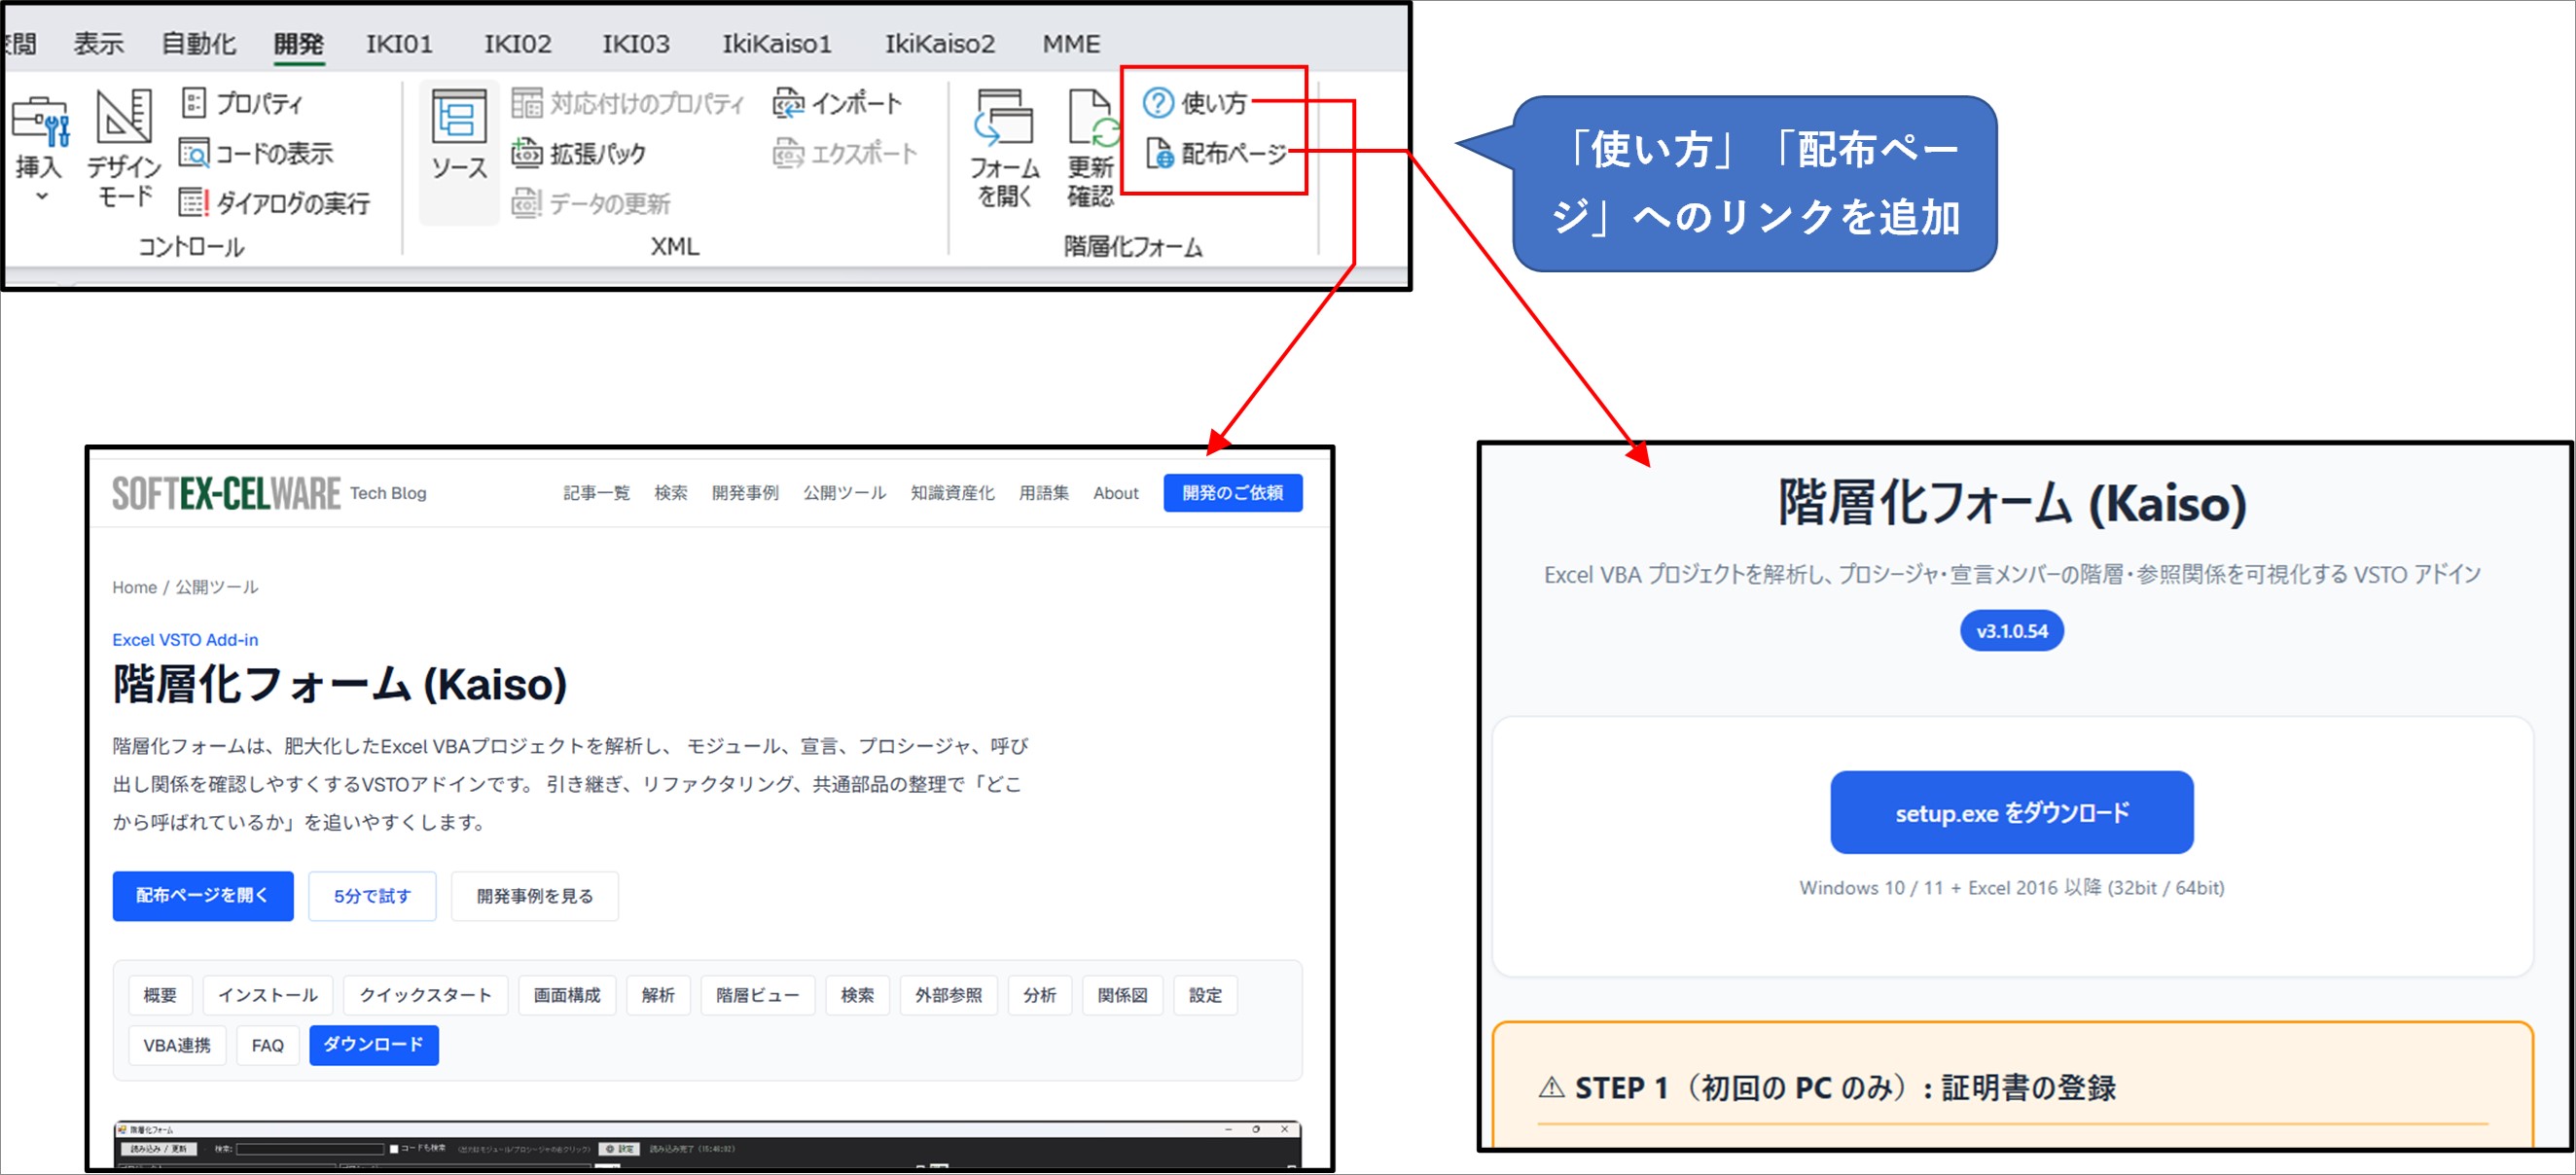2576x1175 pixels.
Task: Click コードの表示 in the ribbon
Action: click(x=256, y=153)
